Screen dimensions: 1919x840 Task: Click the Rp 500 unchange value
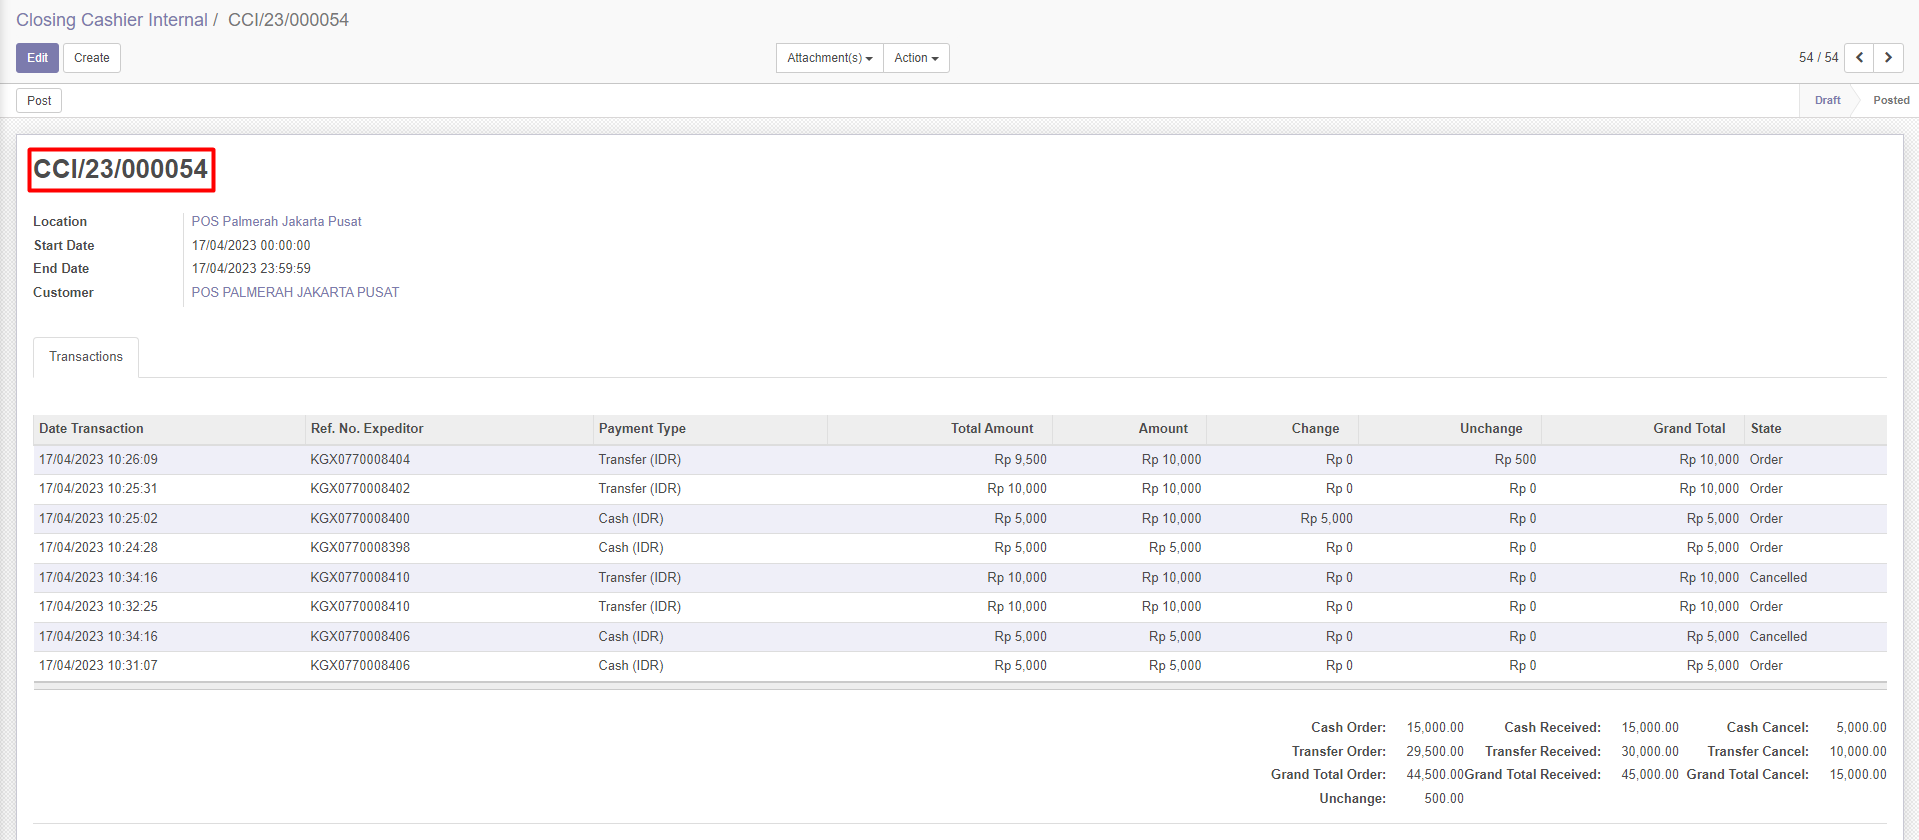1515,460
